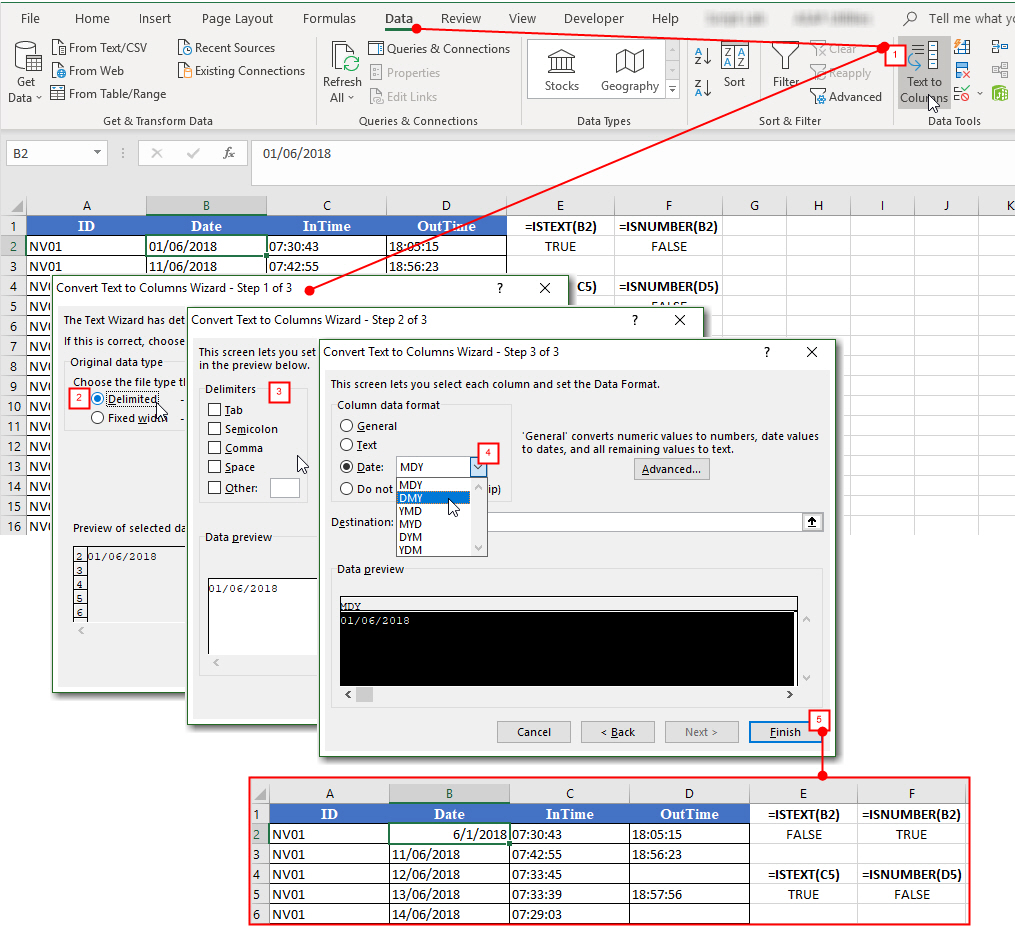The image size is (1015, 926).
Task: Check the Semicolon delimiter box
Action: [x=215, y=428]
